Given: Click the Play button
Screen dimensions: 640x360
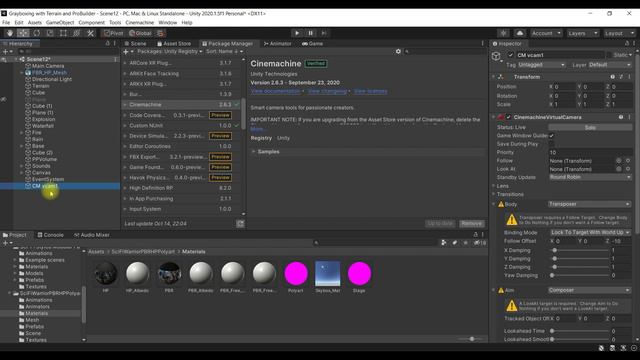Looking at the screenshot, I should (297, 33).
